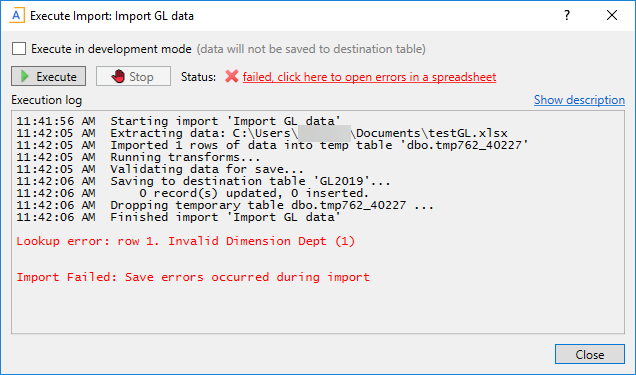Click the 'Extracting data' testGL.xlsx log line
Image resolution: width=636 pixels, height=375 pixels.
pos(262,133)
